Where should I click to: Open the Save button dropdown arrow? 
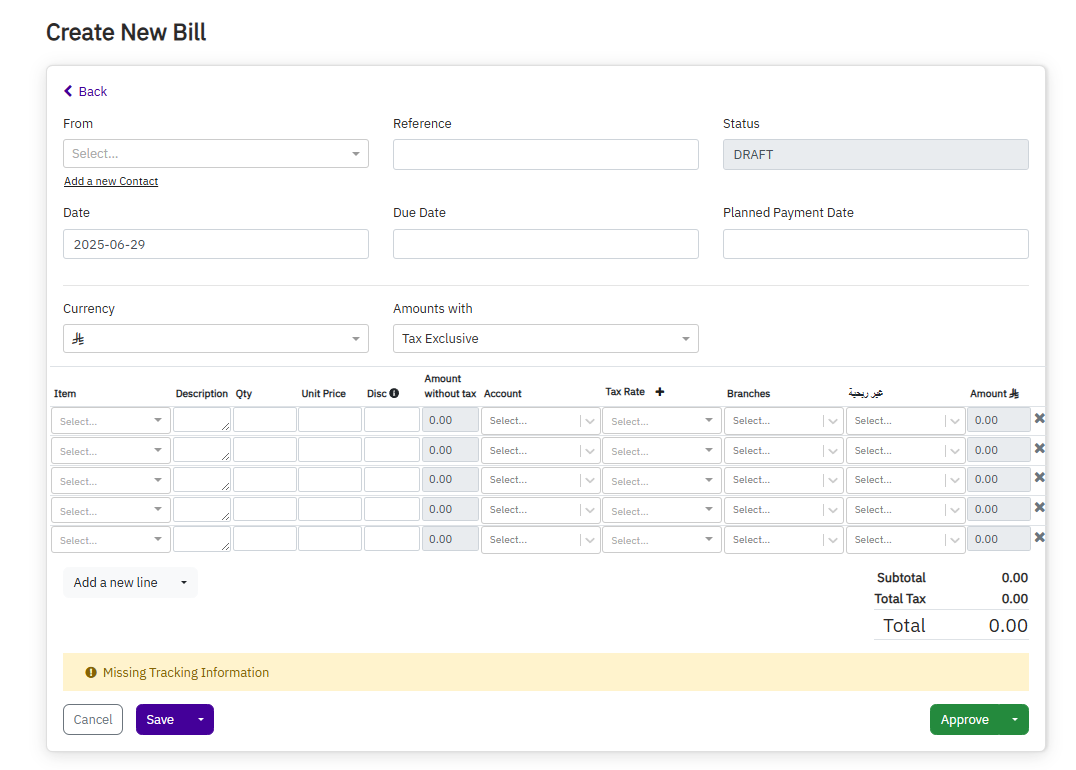click(x=200, y=720)
